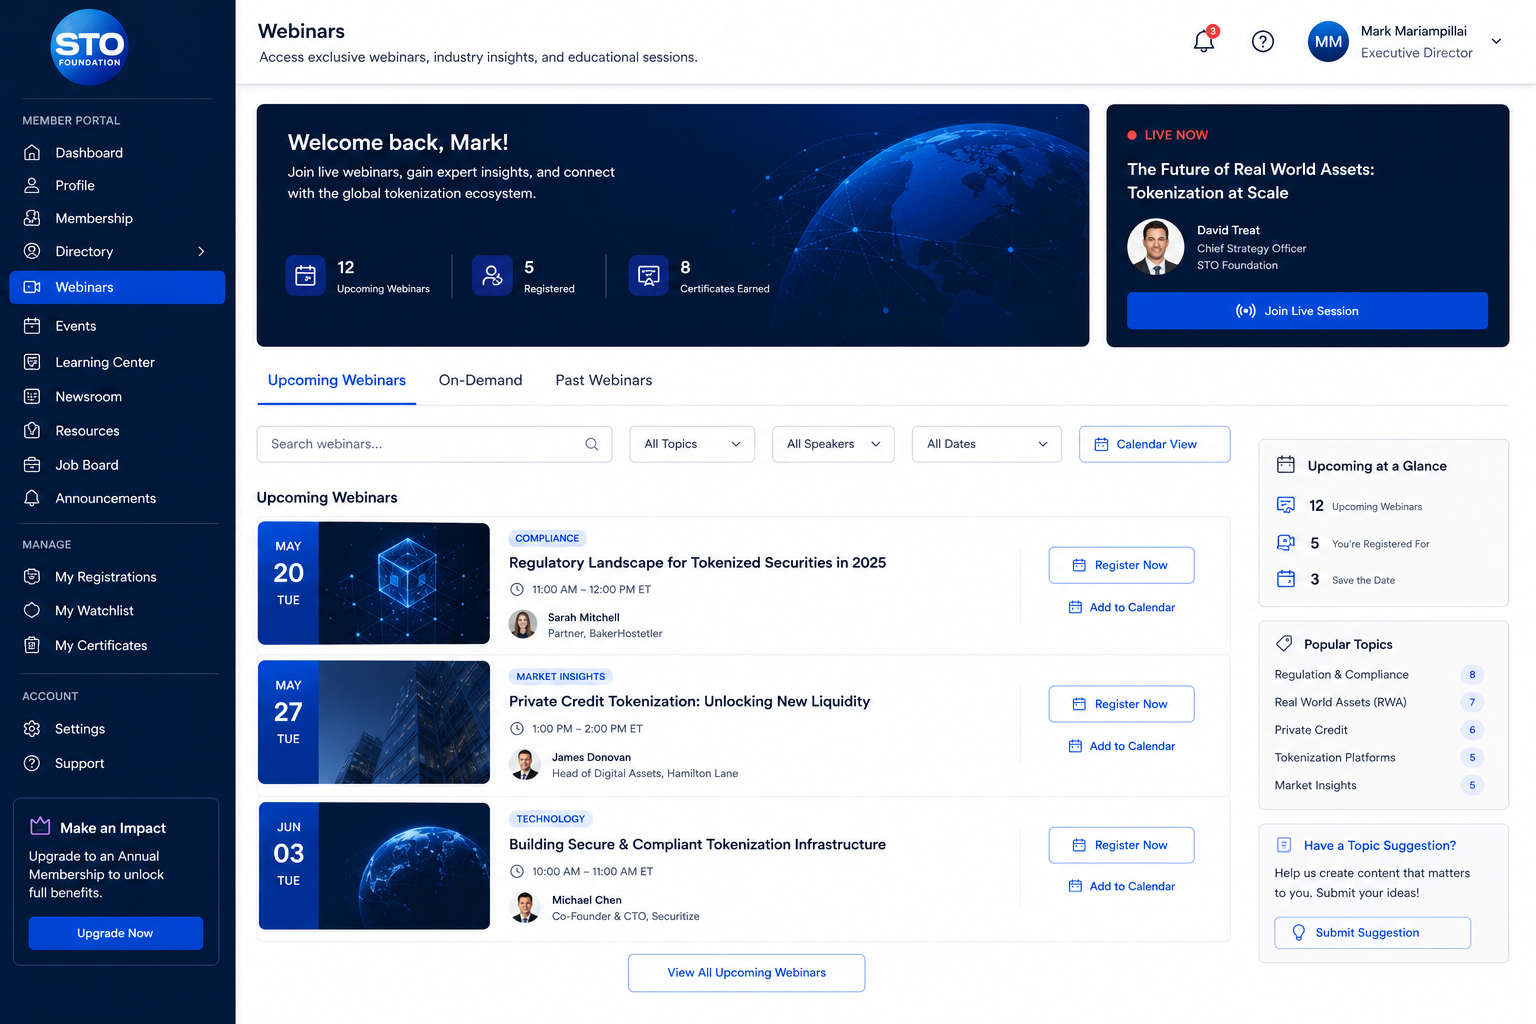Click the Learning Center icon in sidebar
Image resolution: width=1536 pixels, height=1024 pixels.
[x=32, y=362]
